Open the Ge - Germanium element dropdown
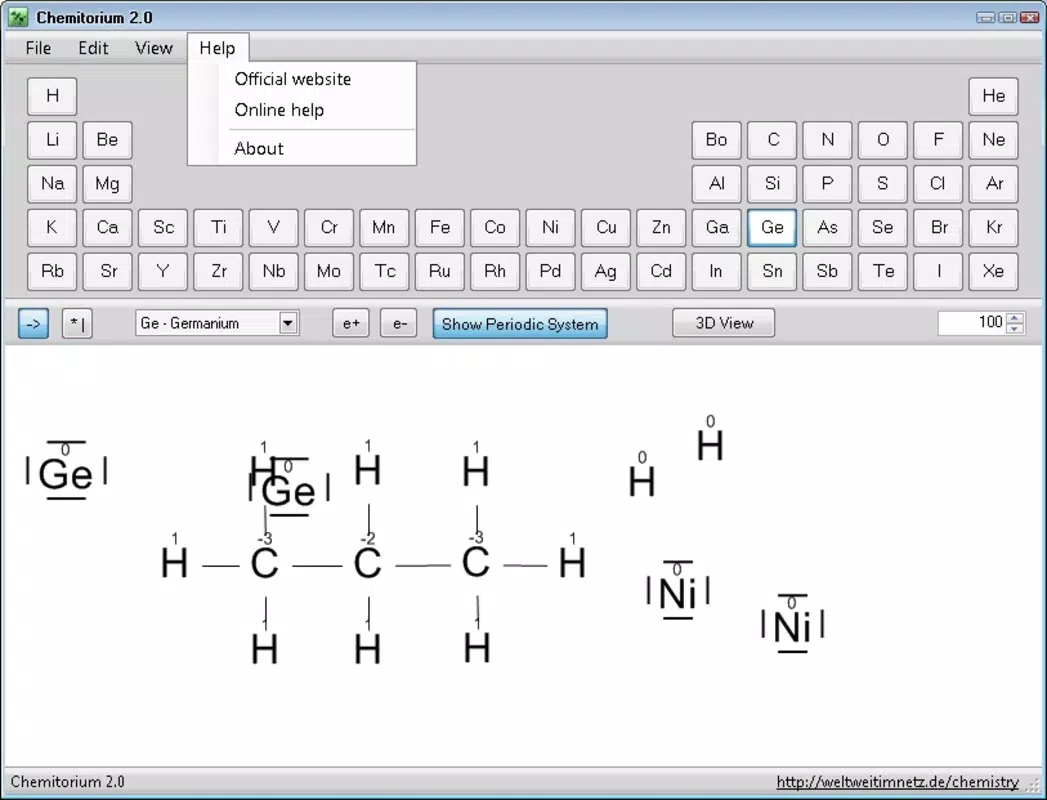The image size is (1047, 800). (x=288, y=323)
